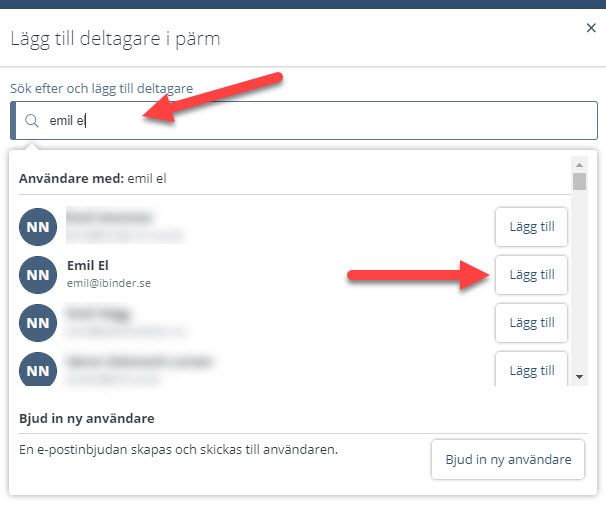
Task: Click Bjud in ny användare button
Action: [508, 459]
